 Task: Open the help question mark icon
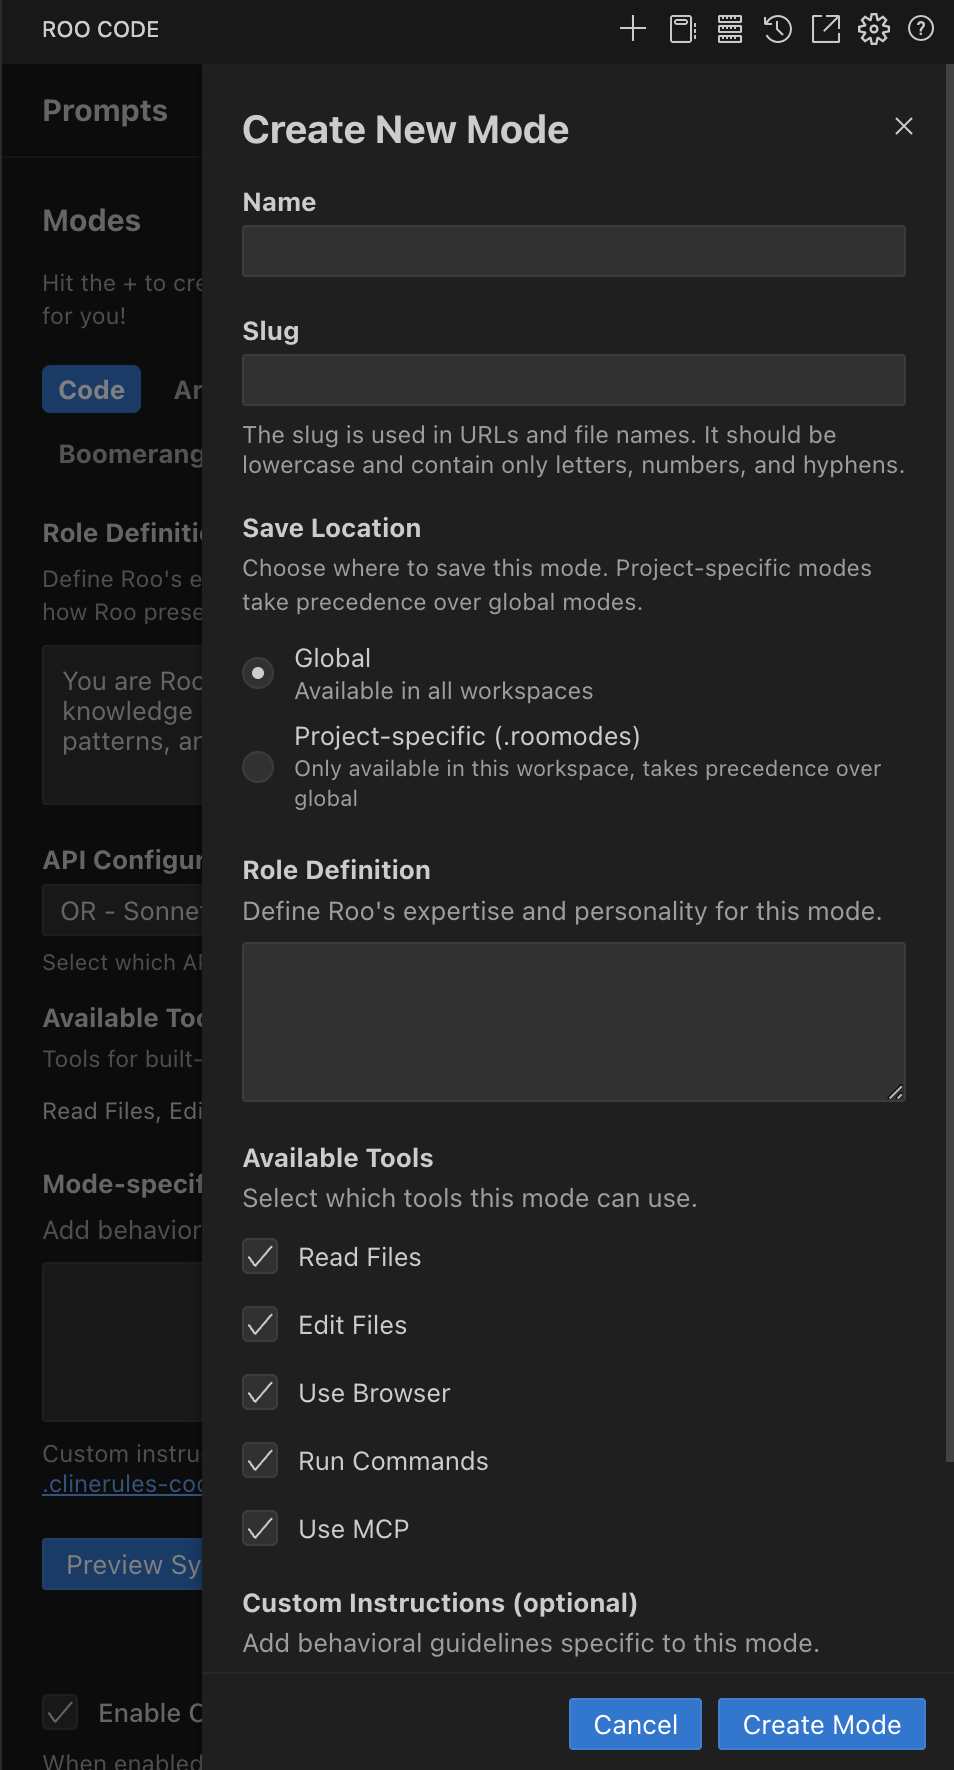tap(920, 29)
